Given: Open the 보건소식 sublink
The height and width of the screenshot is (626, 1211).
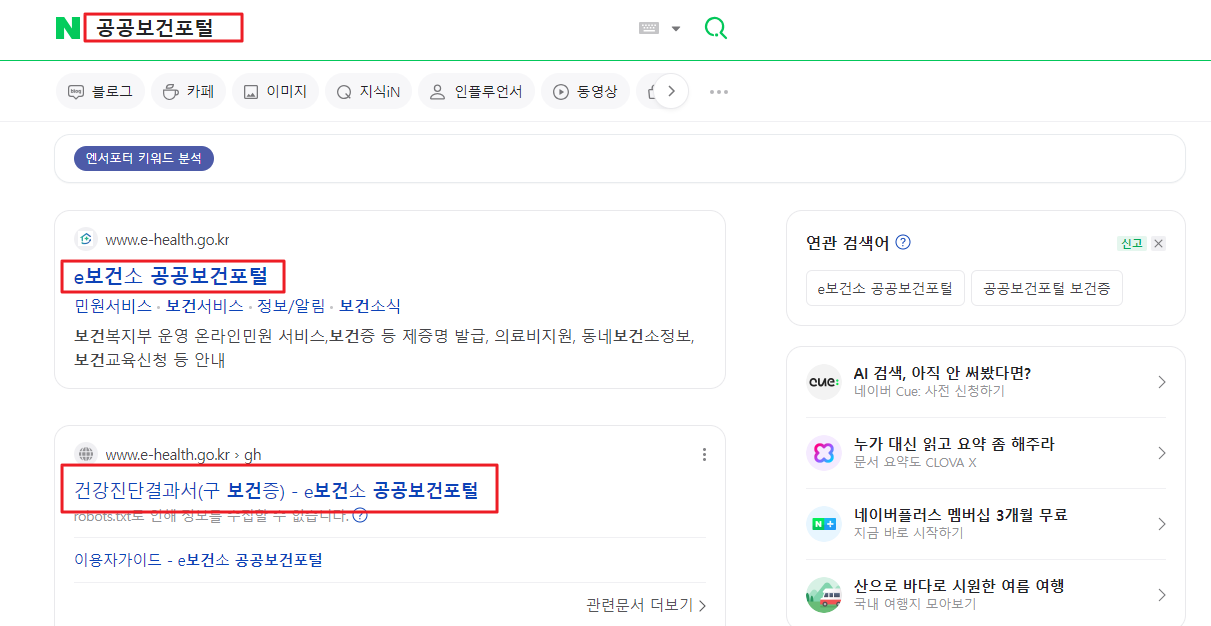Looking at the screenshot, I should pos(370,306).
